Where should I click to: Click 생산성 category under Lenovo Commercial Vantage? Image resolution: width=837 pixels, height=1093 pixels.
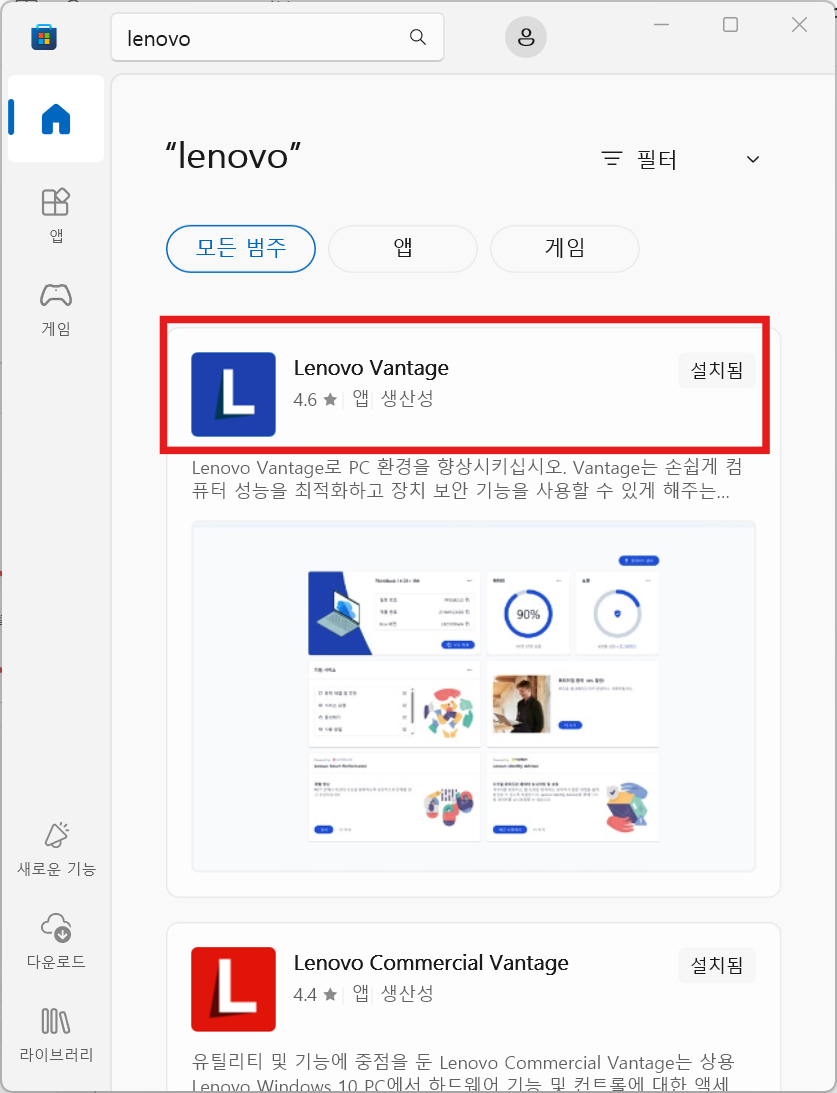pyautogui.click(x=407, y=993)
